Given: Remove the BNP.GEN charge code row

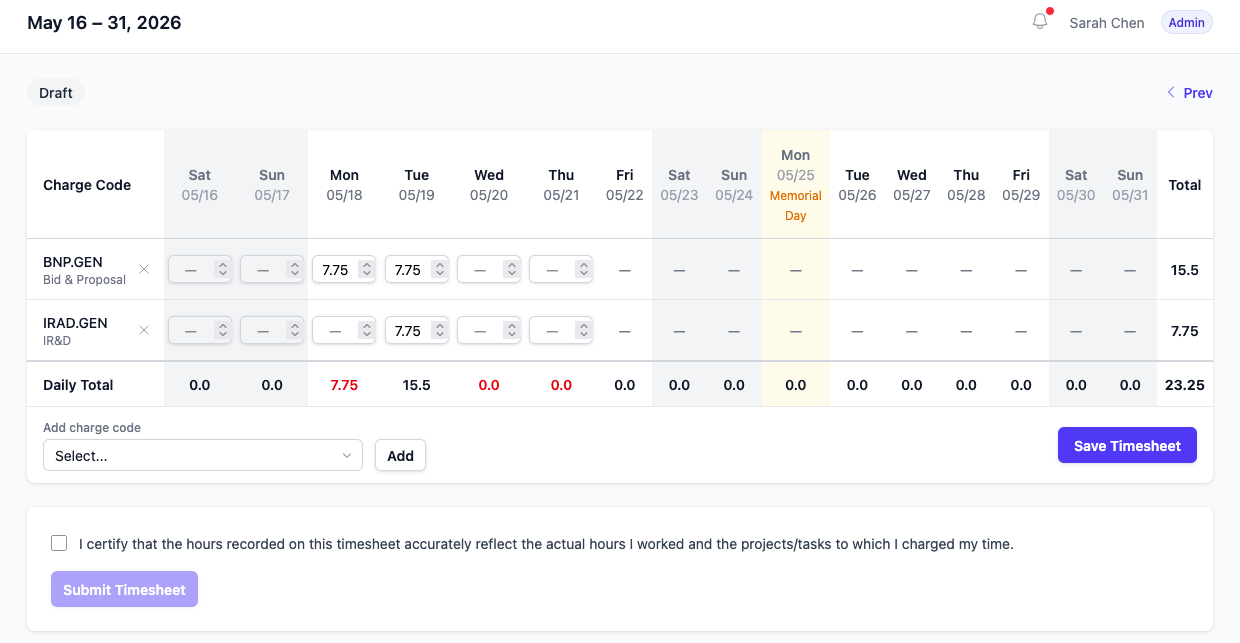Looking at the screenshot, I should click(144, 269).
